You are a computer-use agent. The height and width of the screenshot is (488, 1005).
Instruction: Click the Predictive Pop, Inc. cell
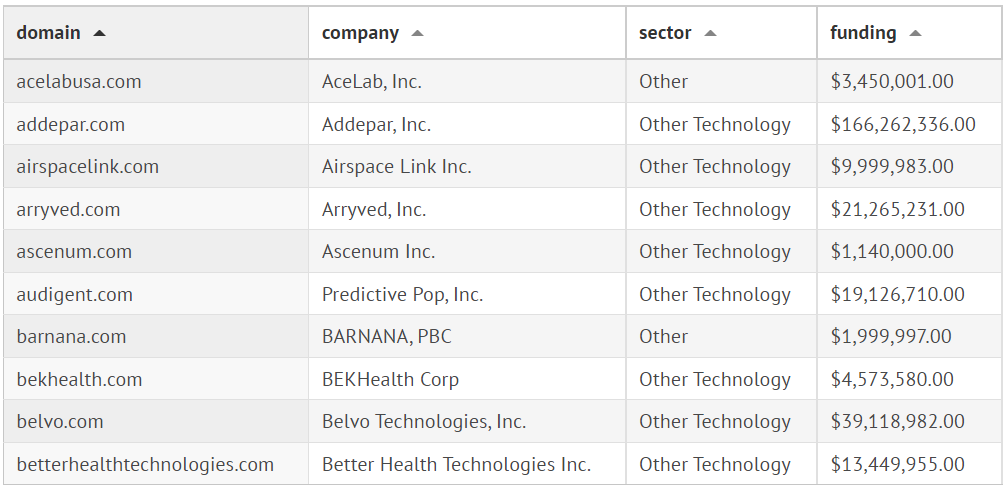pyautogui.click(x=402, y=295)
